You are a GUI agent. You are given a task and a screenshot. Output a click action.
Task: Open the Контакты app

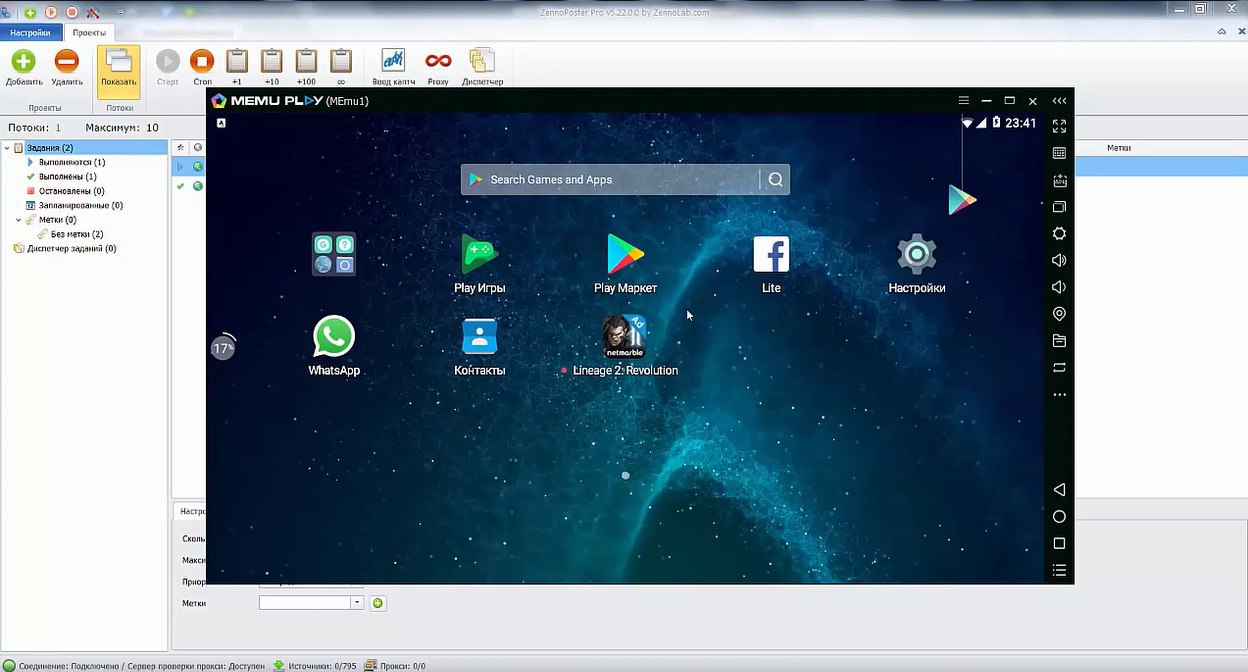479,338
